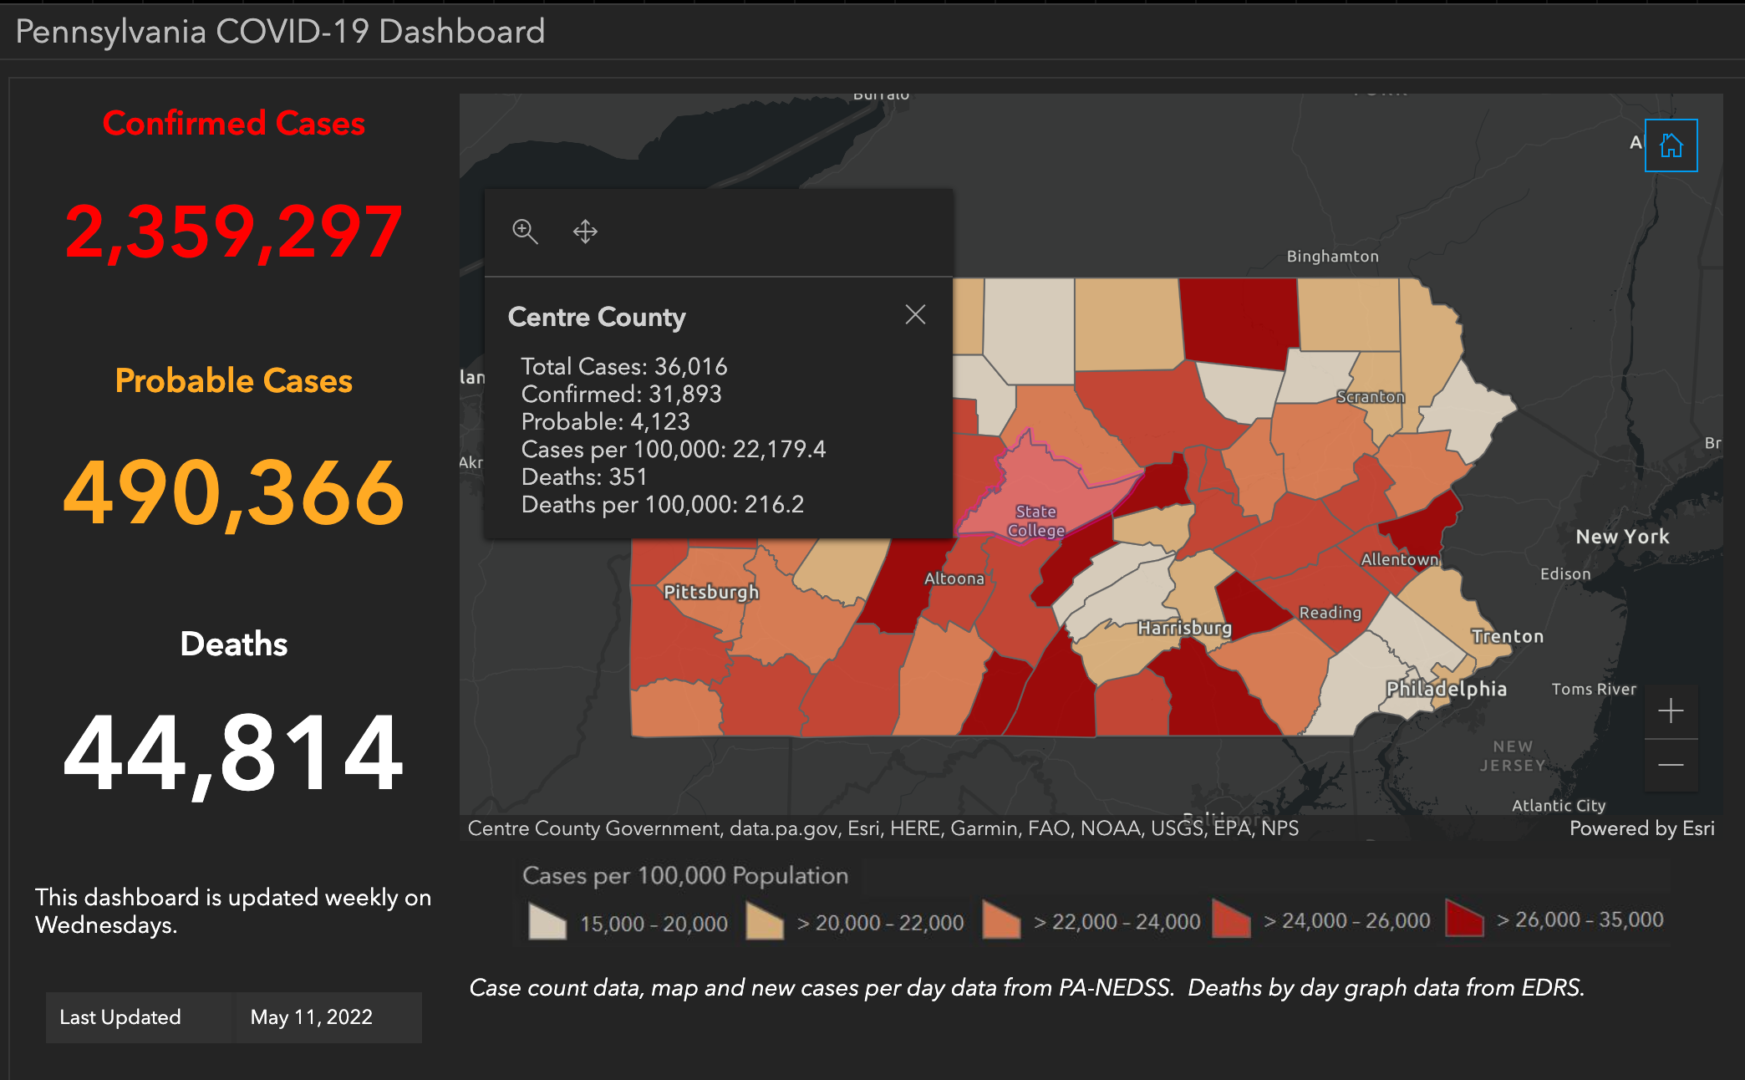The image size is (1745, 1080).
Task: Click the map attribution text line
Action: [x=883, y=828]
